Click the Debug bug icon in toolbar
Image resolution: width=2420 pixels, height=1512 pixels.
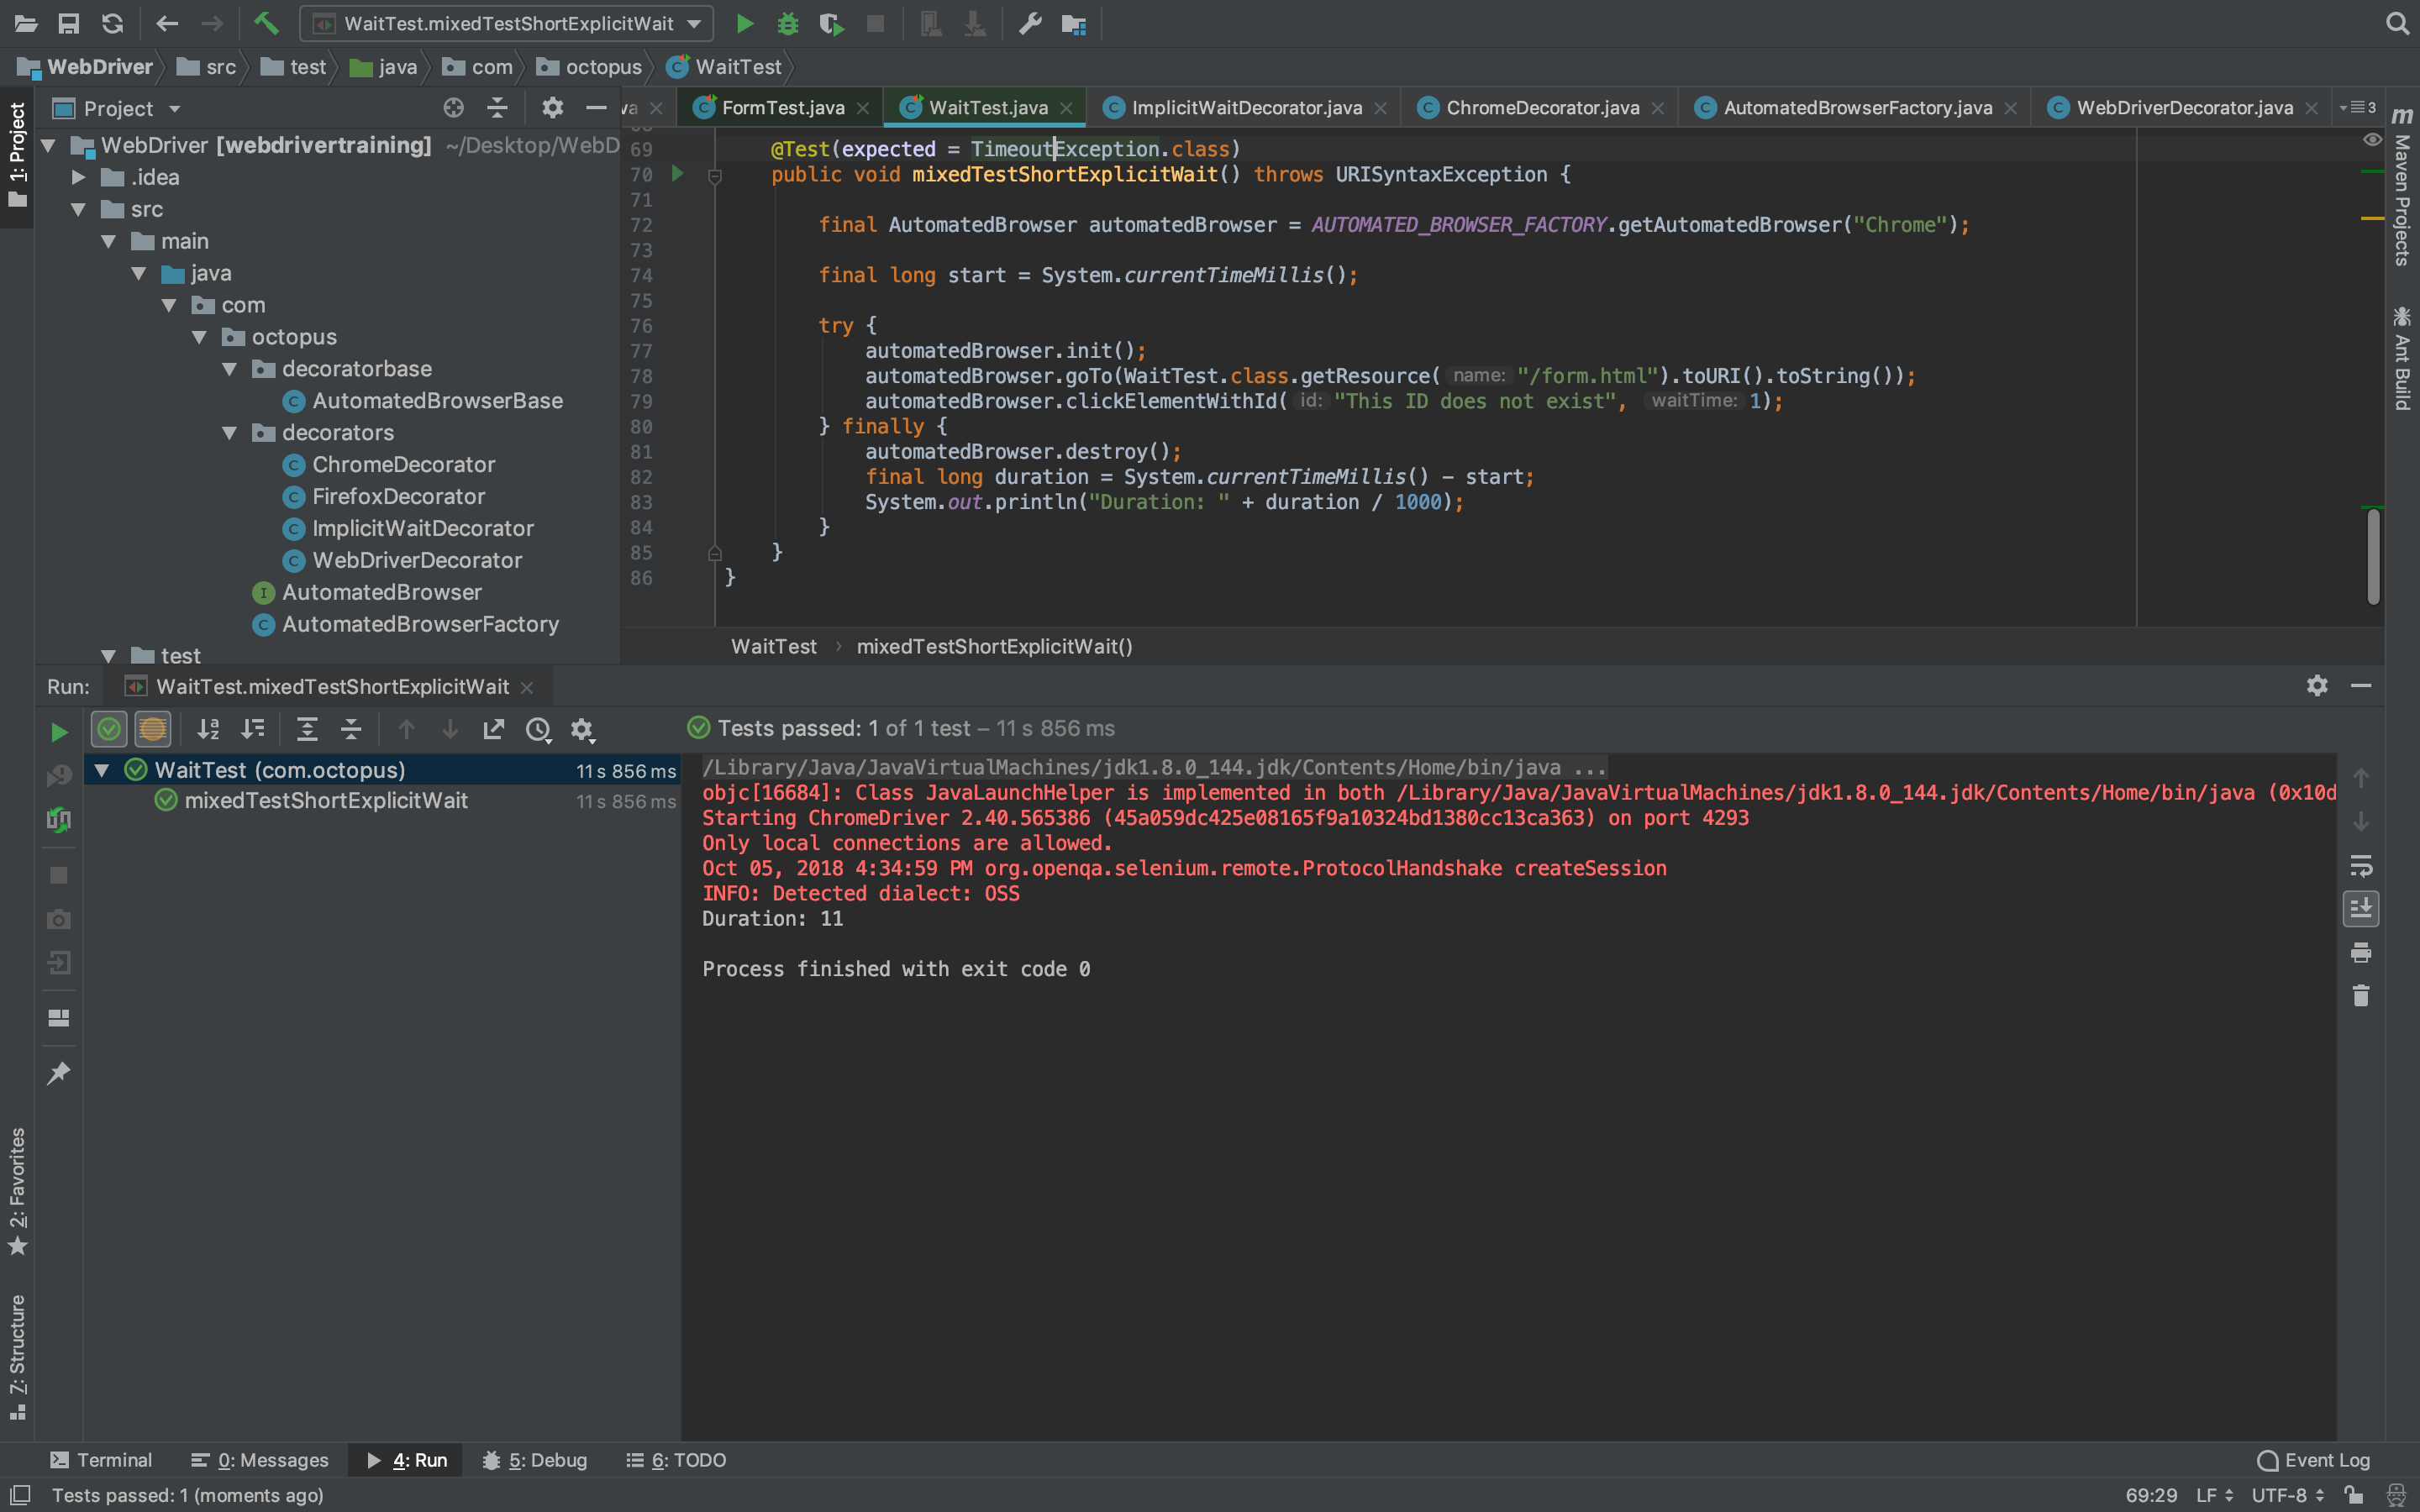[x=788, y=23]
